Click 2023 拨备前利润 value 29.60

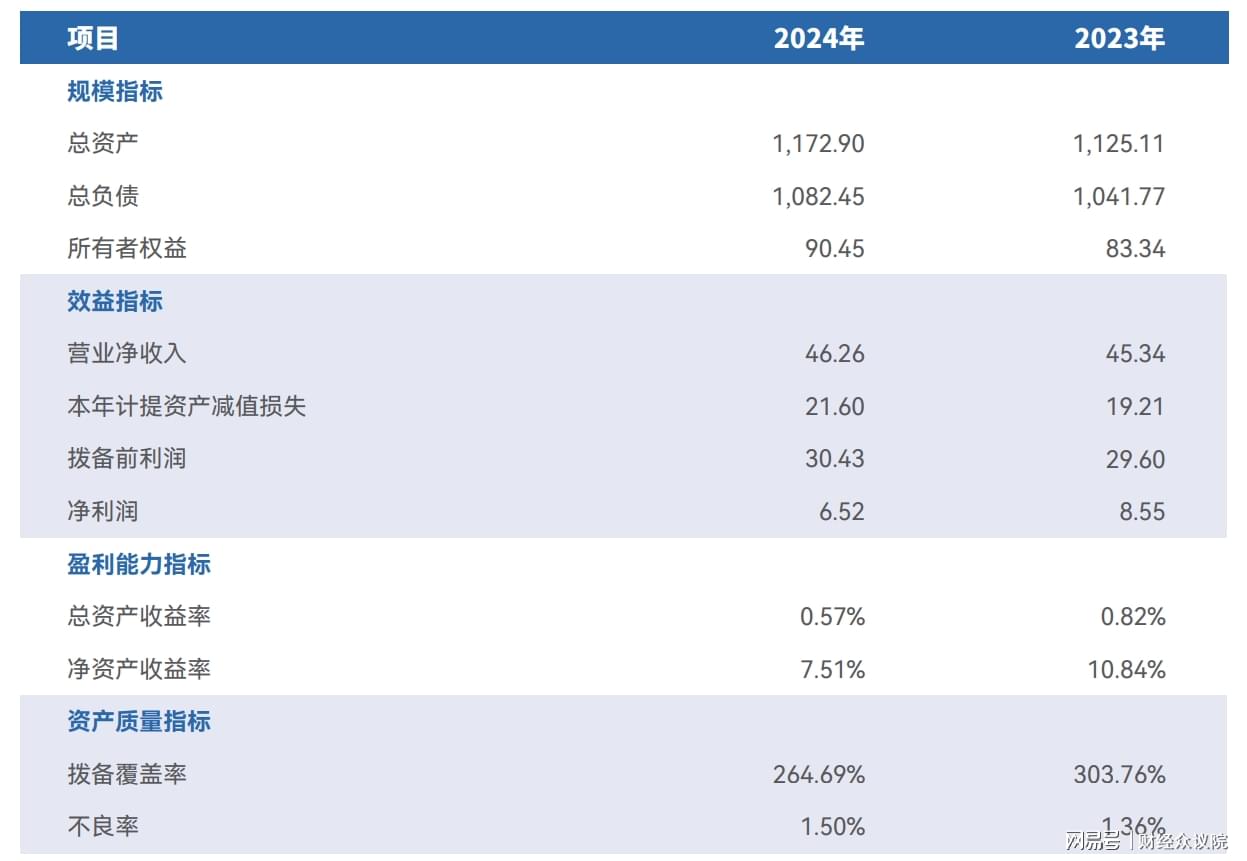[x=1135, y=459]
